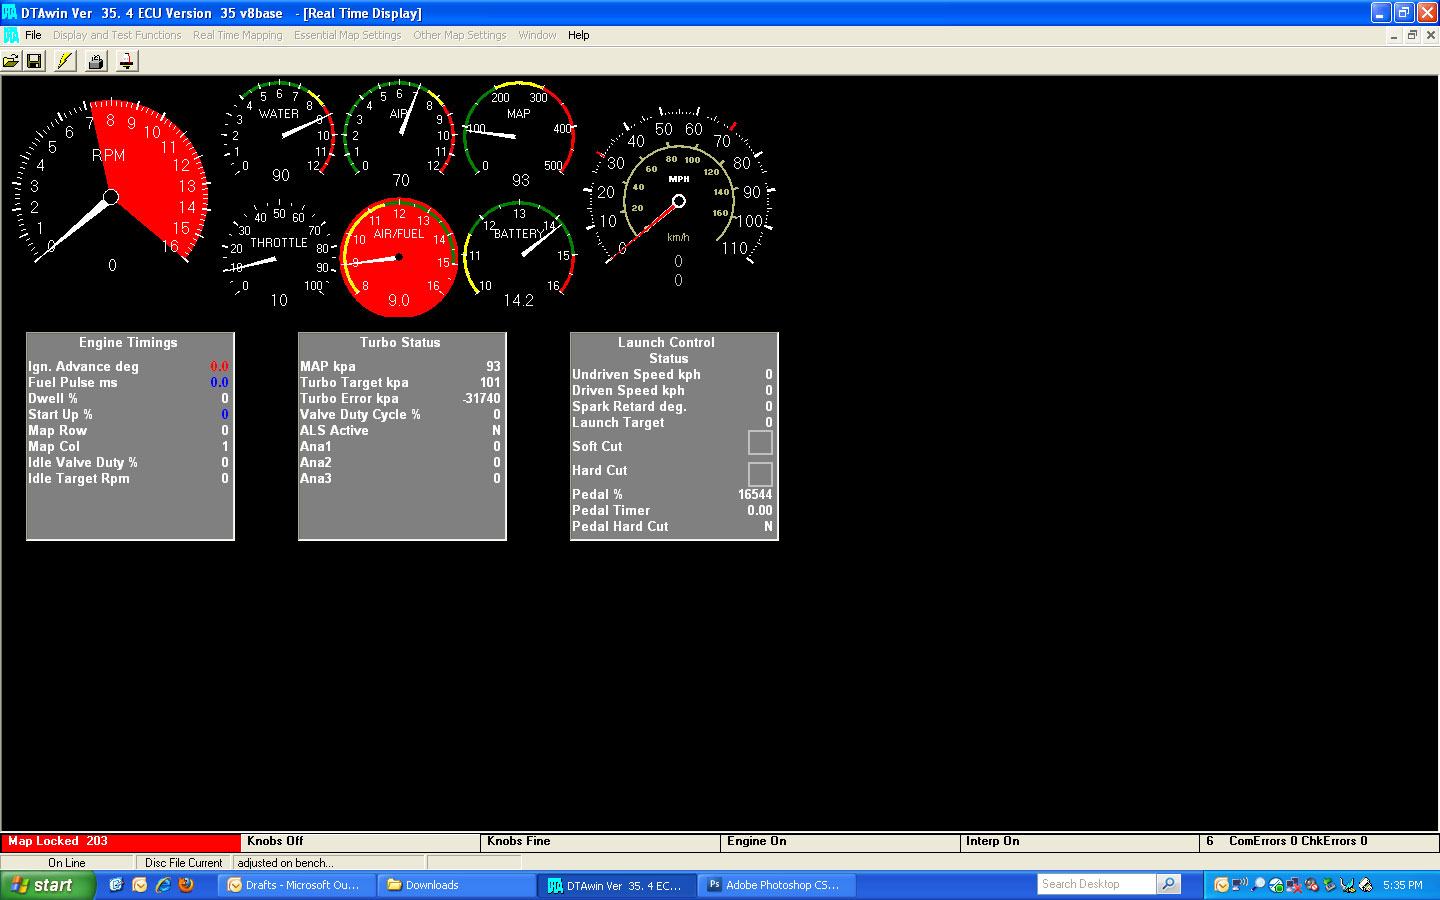Click the Windows start button

(46, 885)
